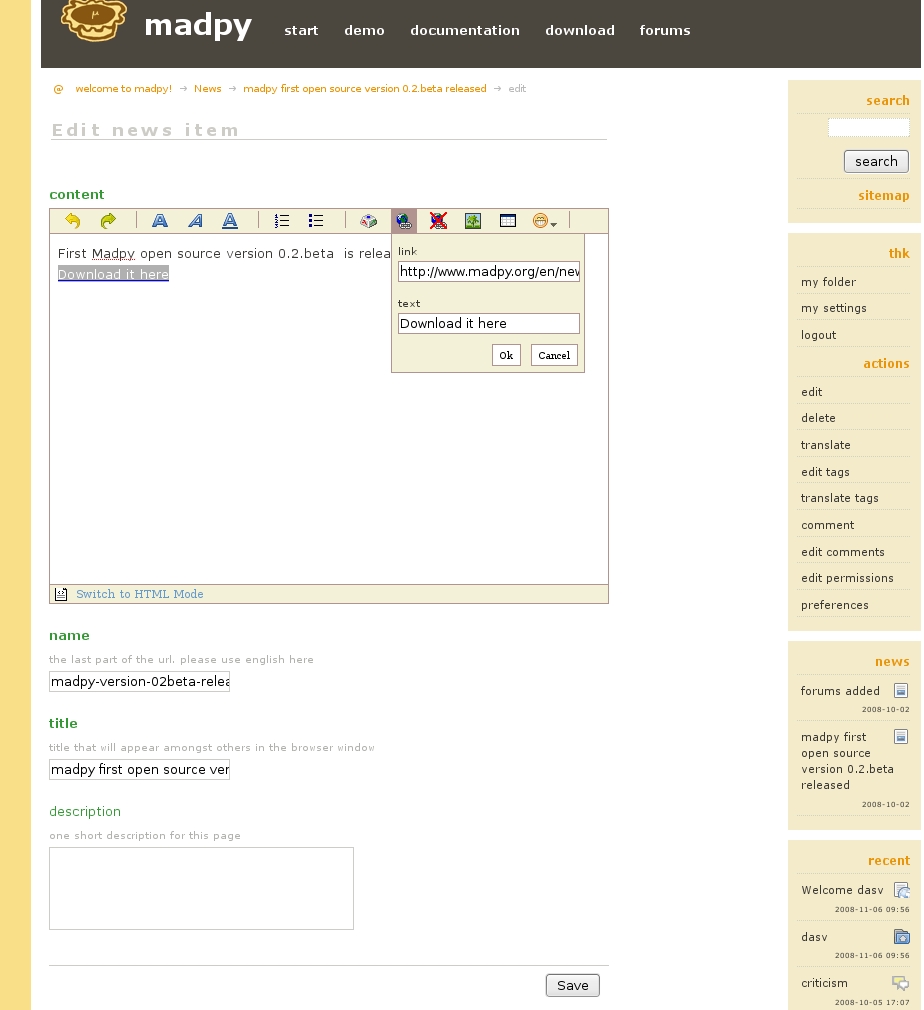This screenshot has width=924, height=1010.
Task: Open the Welcome dasv recent item
Action: click(842, 890)
